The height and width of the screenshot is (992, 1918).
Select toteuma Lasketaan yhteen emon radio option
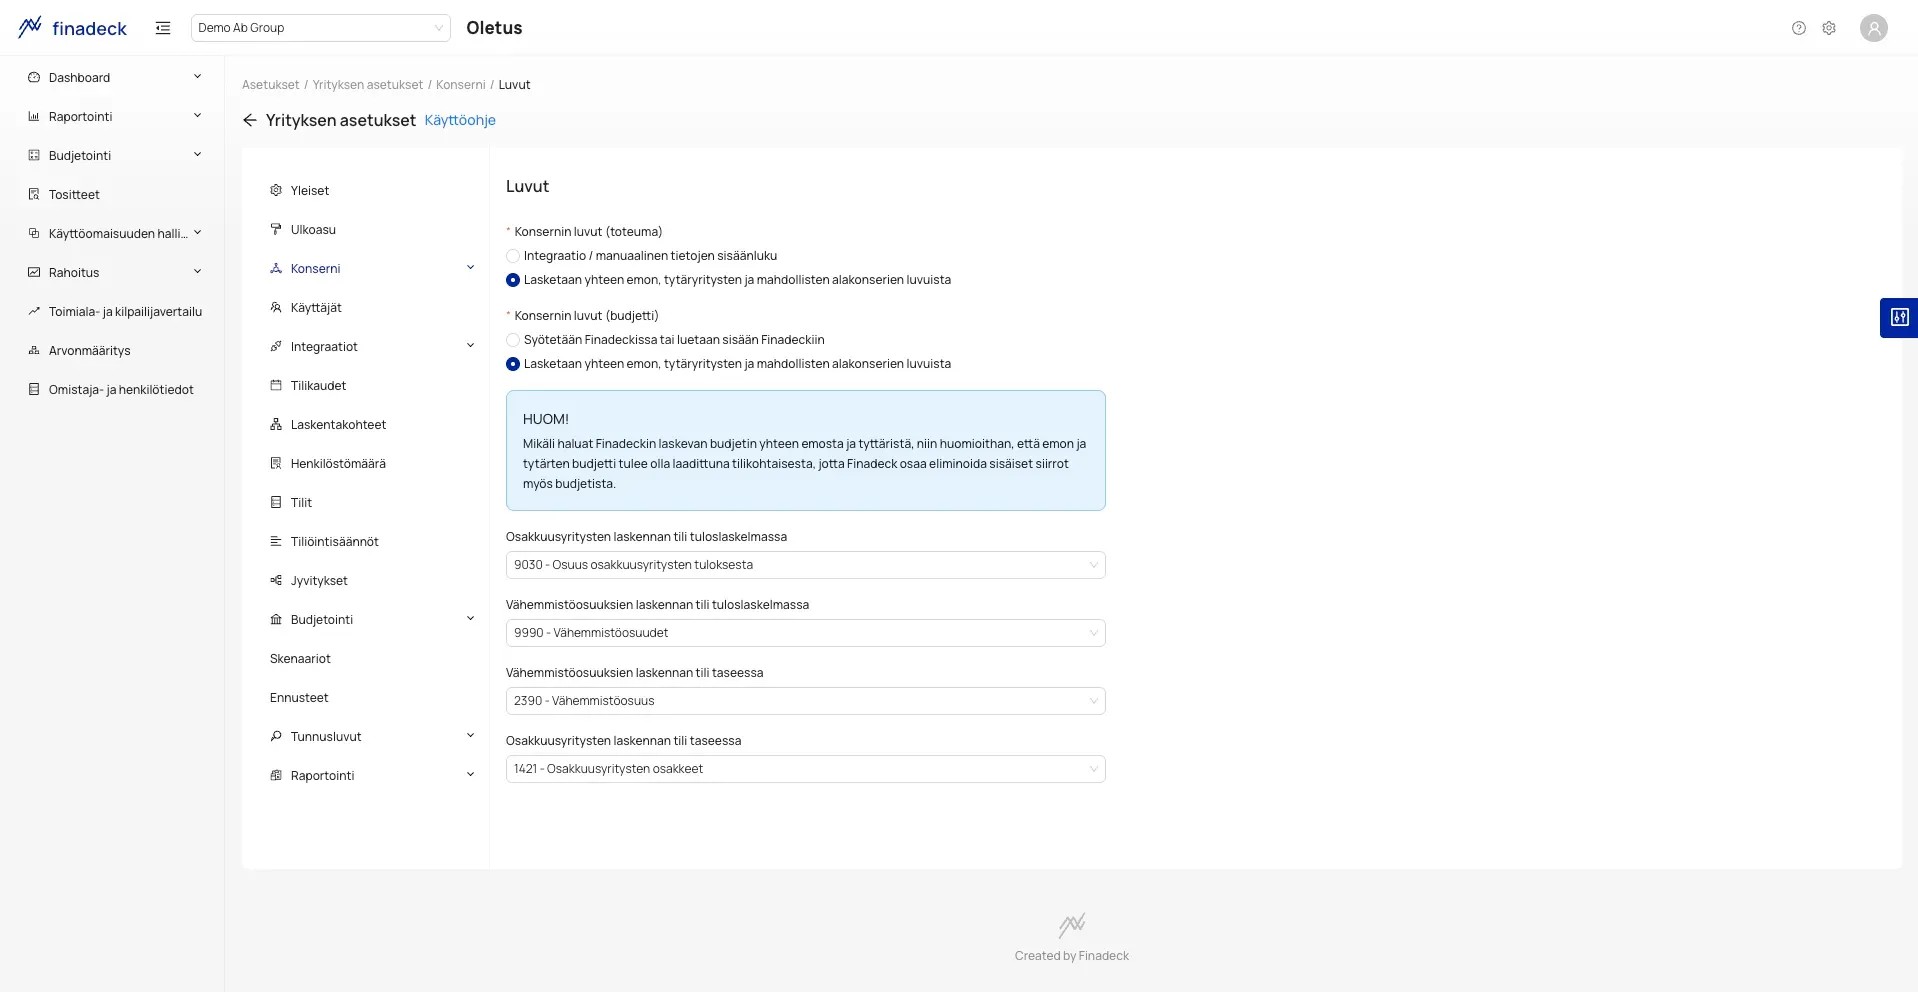[513, 280]
